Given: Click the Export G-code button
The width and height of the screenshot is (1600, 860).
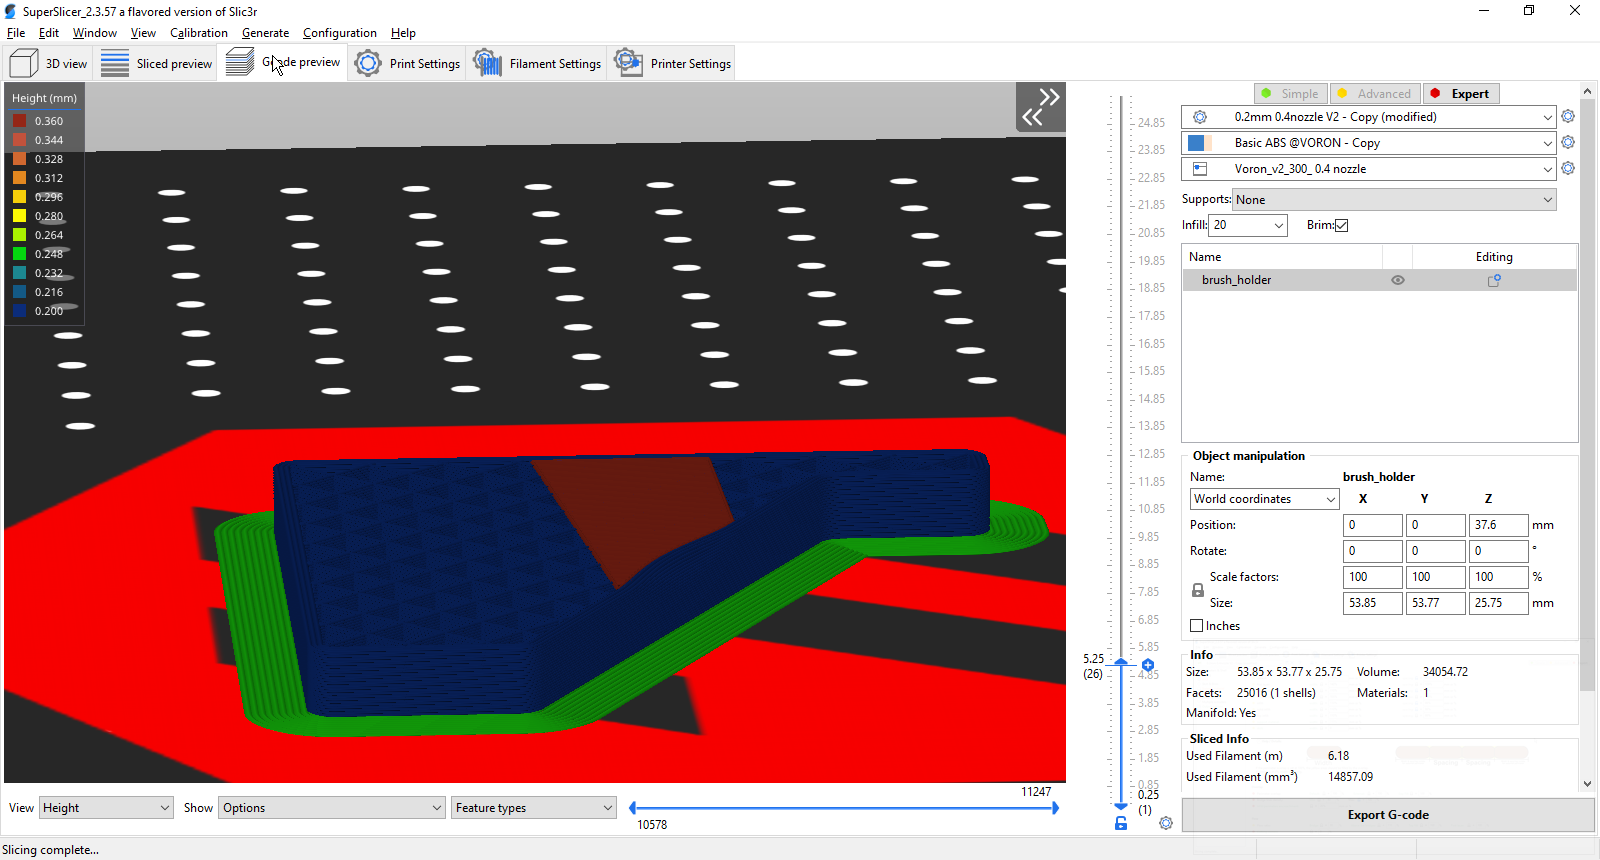Looking at the screenshot, I should coord(1388,815).
